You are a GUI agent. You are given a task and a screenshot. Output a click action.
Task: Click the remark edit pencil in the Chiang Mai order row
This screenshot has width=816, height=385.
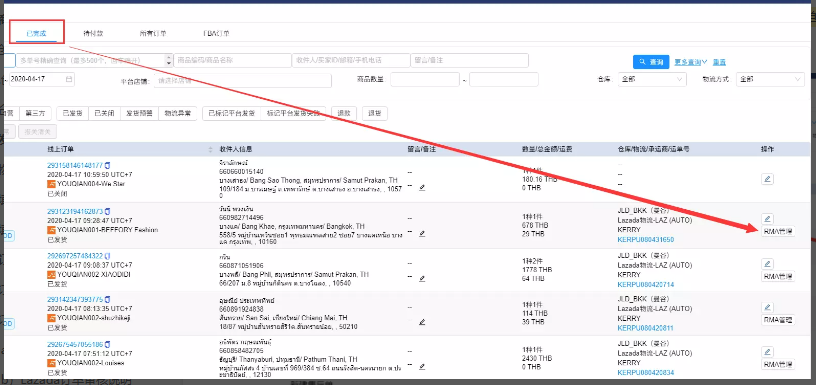[x=422, y=322]
